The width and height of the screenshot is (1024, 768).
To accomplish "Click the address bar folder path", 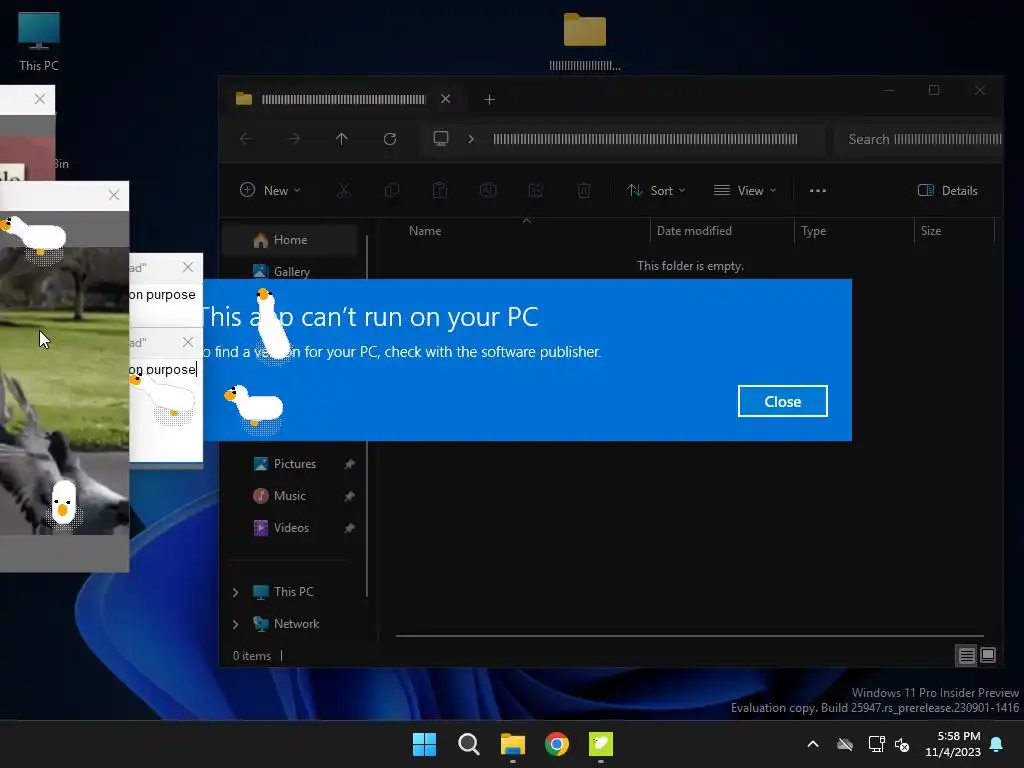I will (x=645, y=139).
